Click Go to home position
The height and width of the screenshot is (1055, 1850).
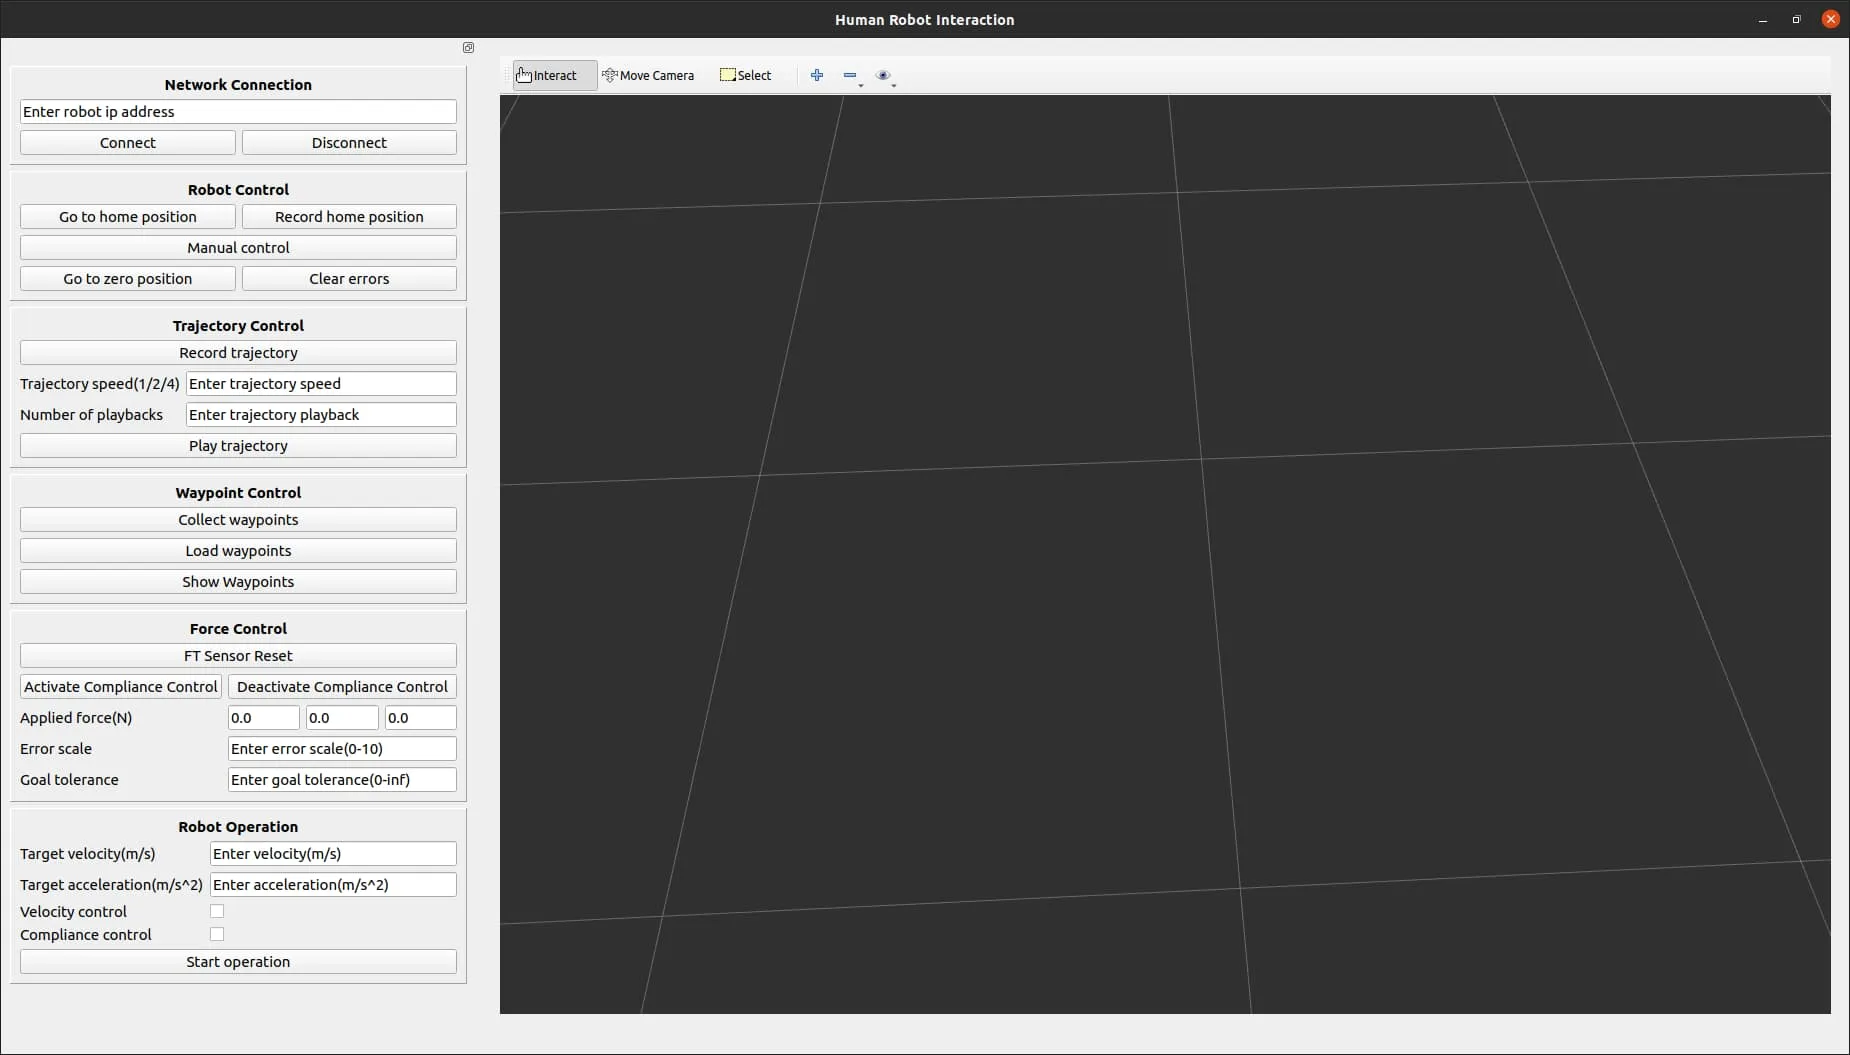(128, 217)
